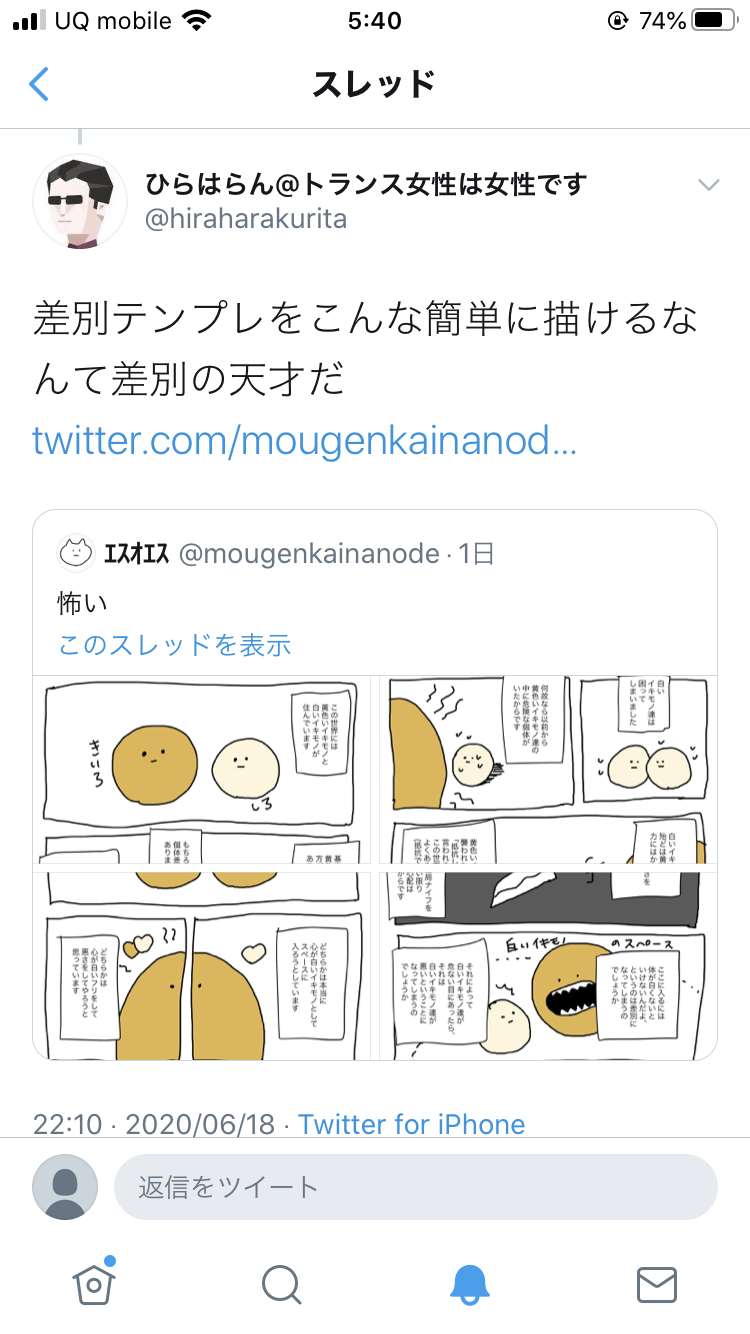Tap the @mougenkainanode handle in quoted tweet
Image resolution: width=750 pixels, height=1334 pixels.
(x=309, y=553)
